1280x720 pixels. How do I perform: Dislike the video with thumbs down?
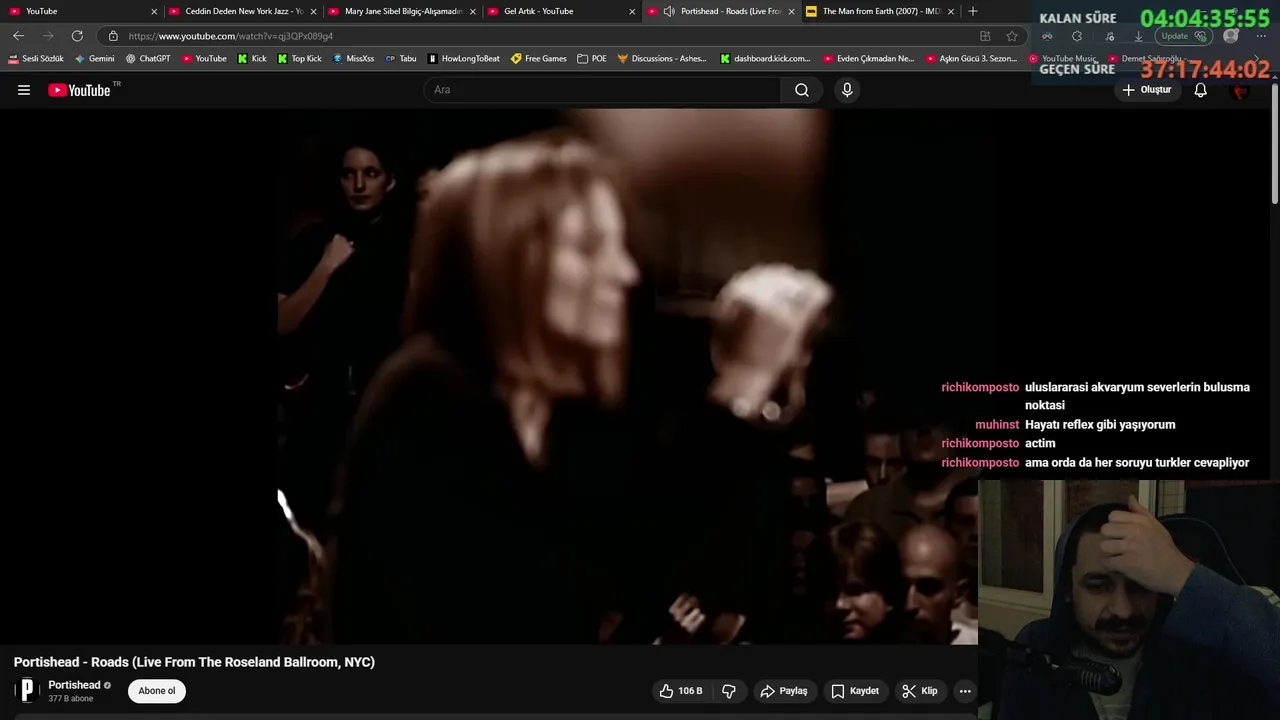pyautogui.click(x=729, y=691)
